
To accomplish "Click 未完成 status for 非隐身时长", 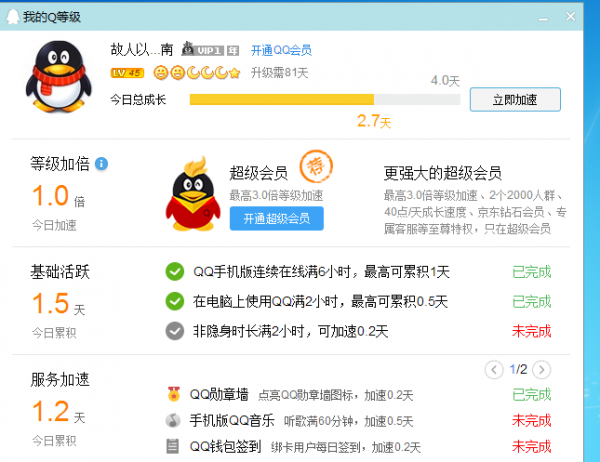I will tap(532, 331).
